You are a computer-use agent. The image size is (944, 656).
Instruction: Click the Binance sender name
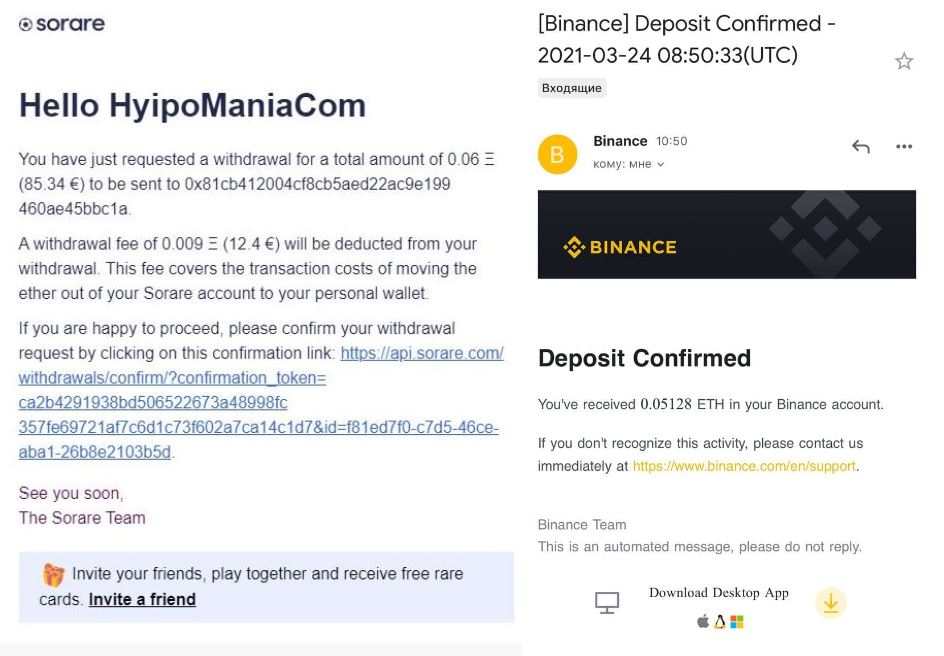[620, 141]
